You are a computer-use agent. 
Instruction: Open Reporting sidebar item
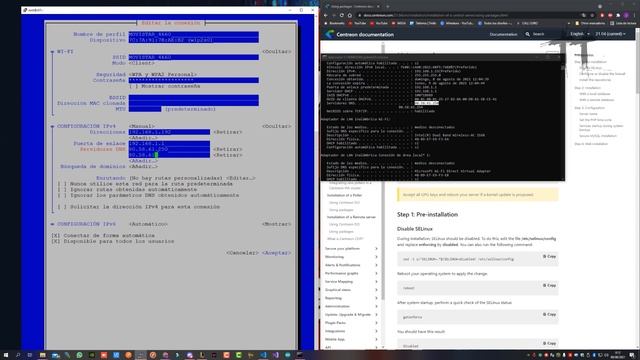(351, 298)
